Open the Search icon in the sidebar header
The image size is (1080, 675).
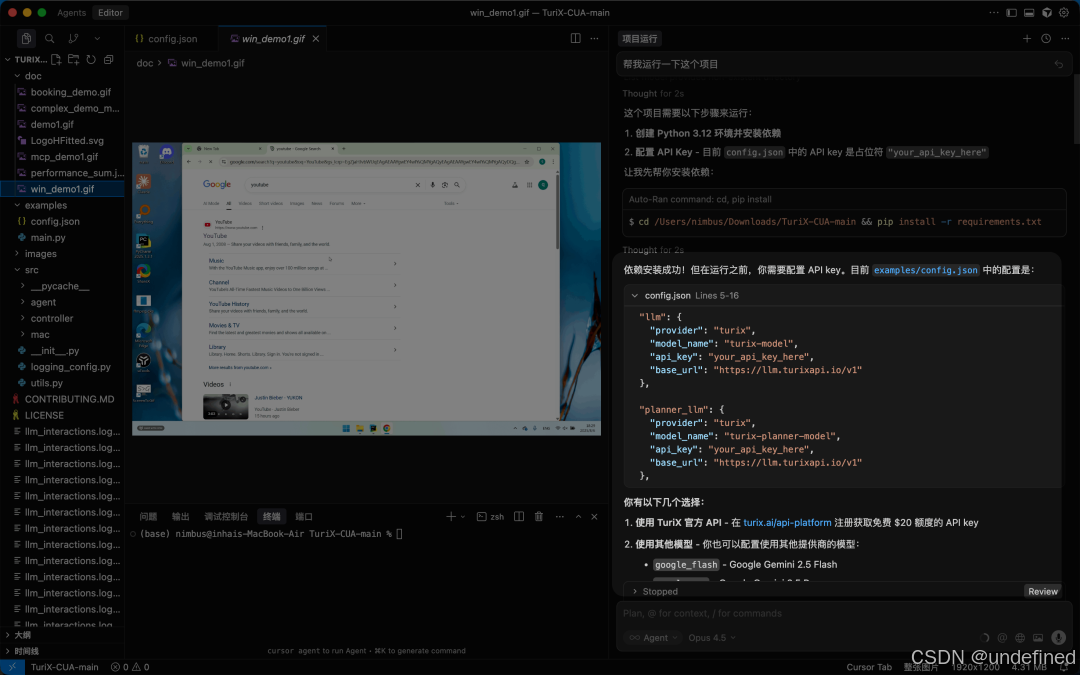[49, 38]
